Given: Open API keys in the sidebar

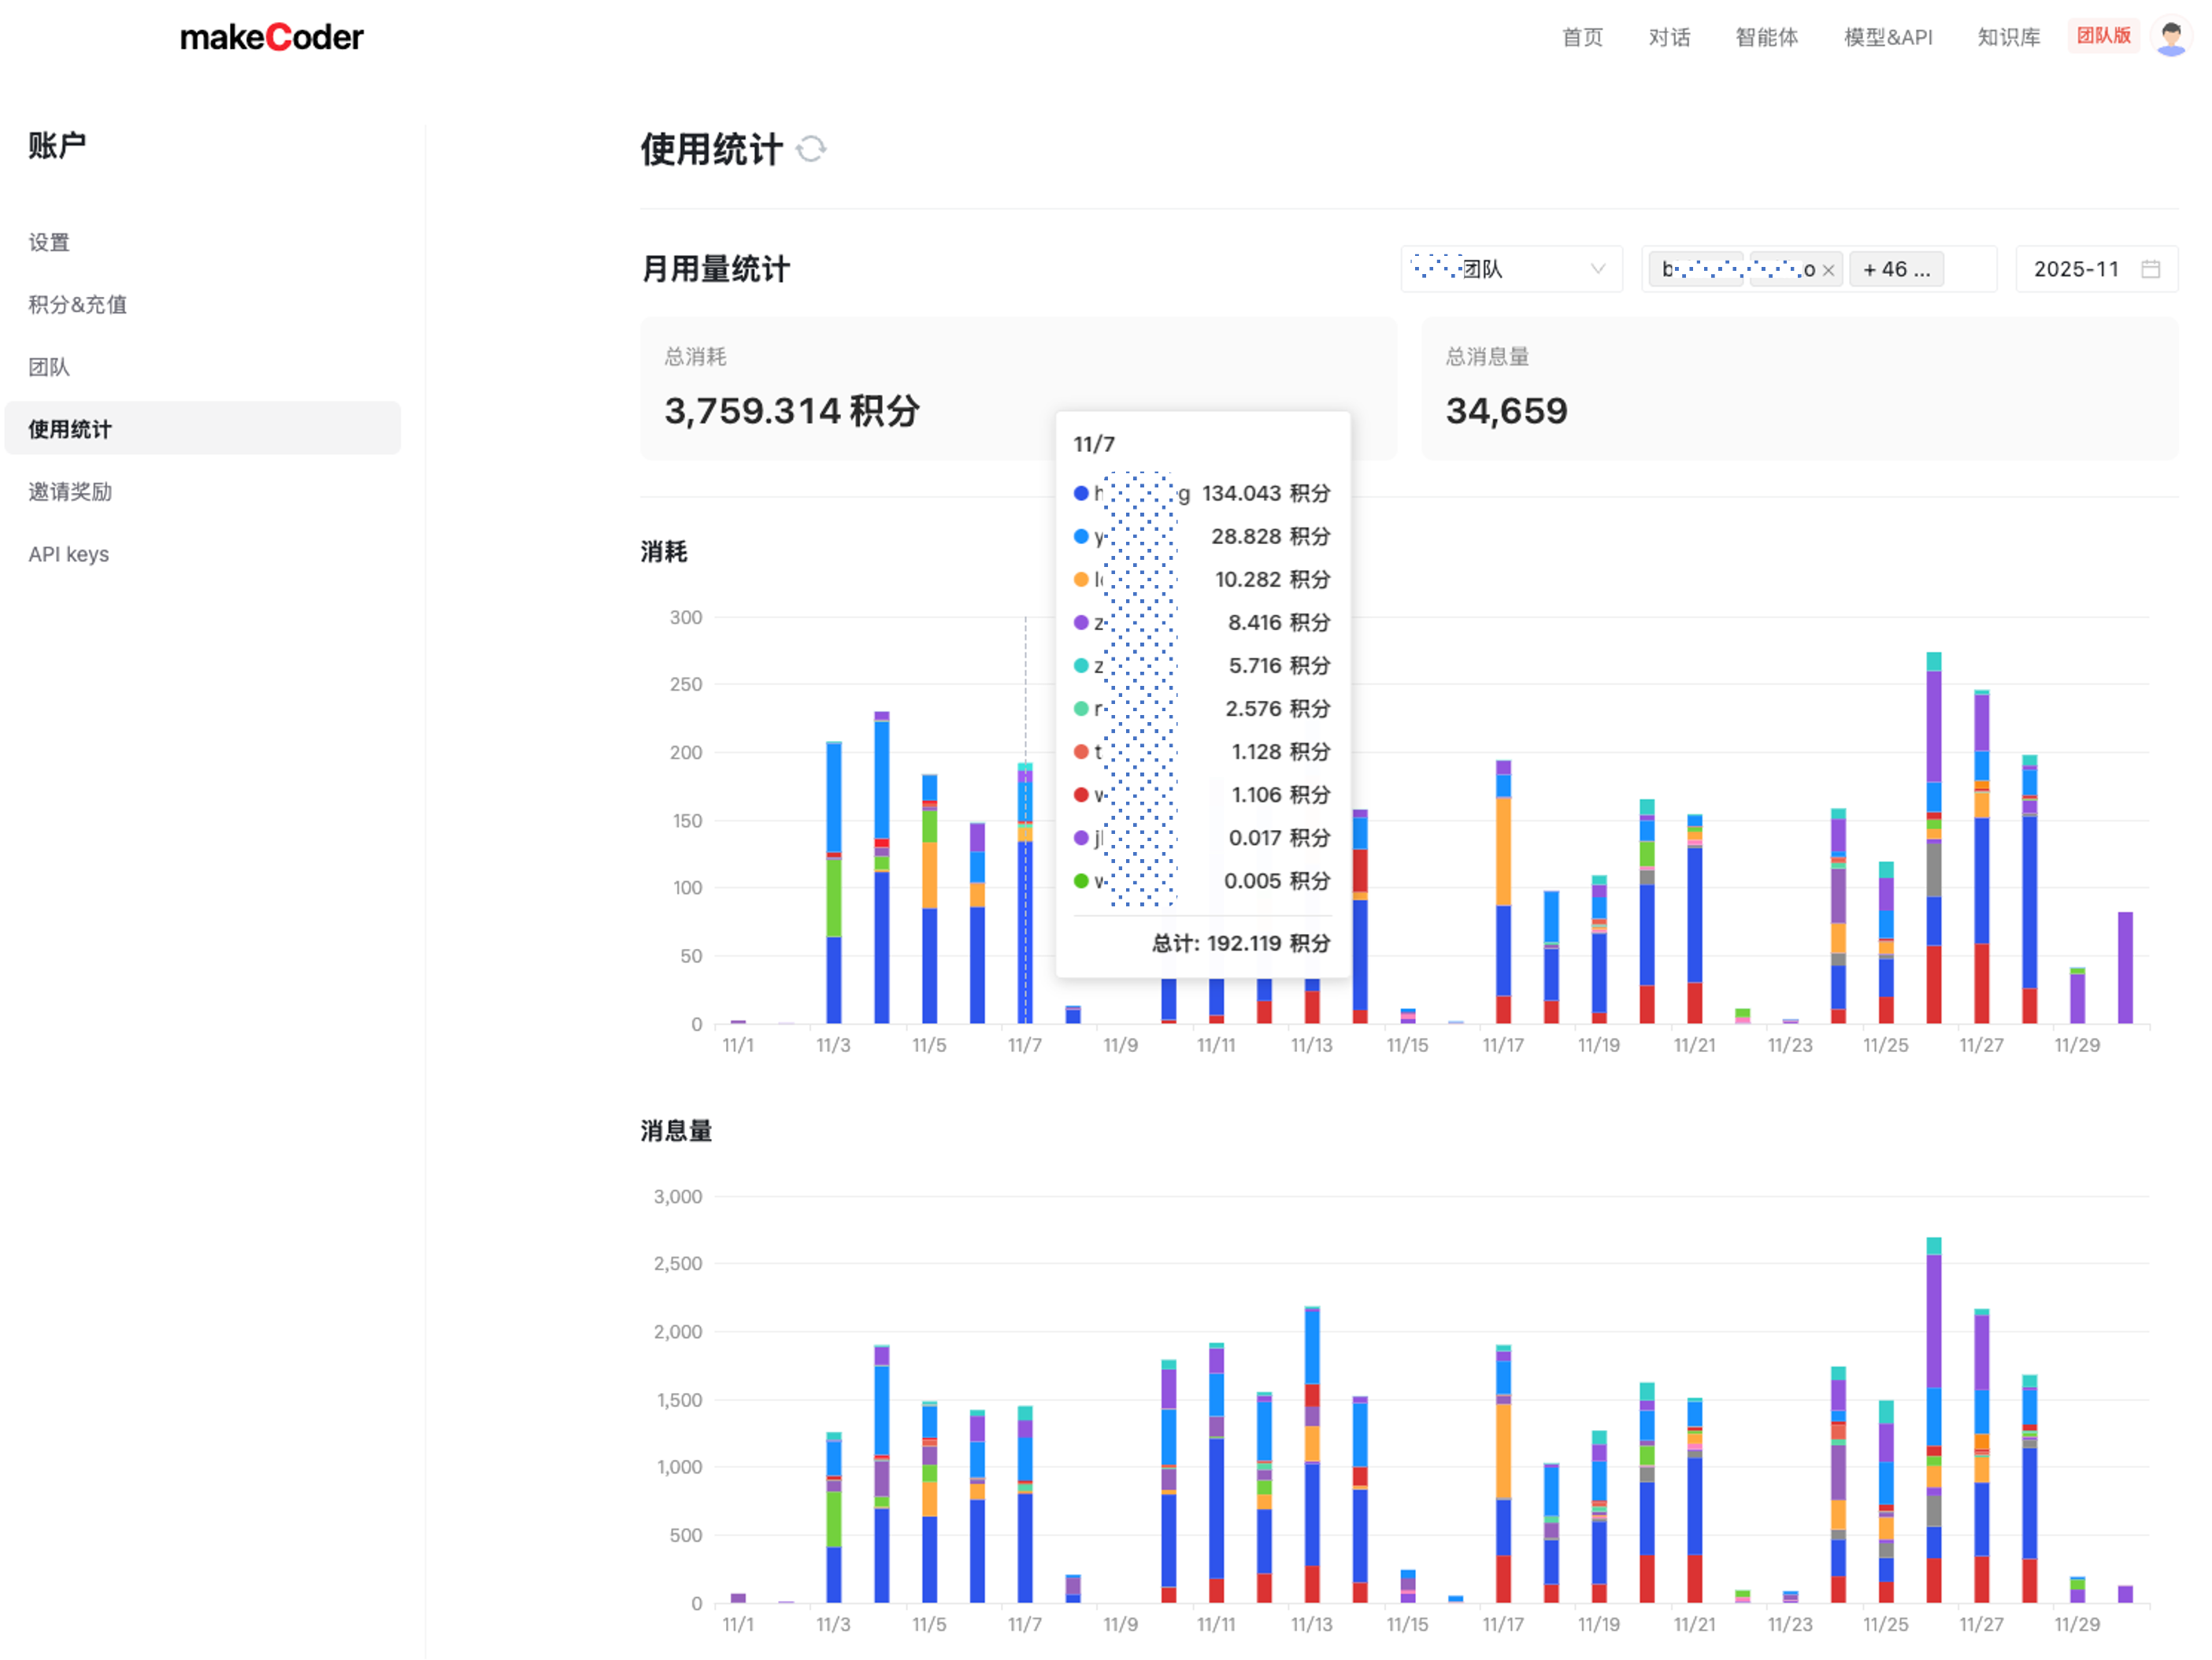Looking at the screenshot, I should coord(68,554).
